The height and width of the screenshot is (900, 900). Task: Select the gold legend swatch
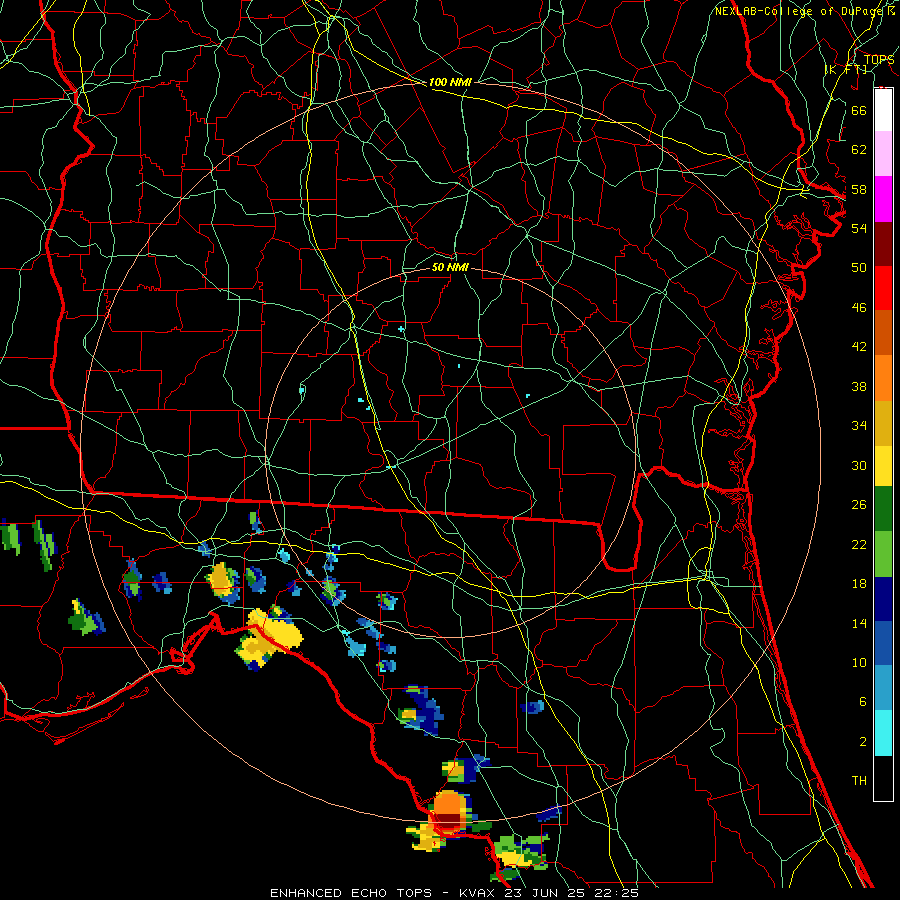(883, 423)
